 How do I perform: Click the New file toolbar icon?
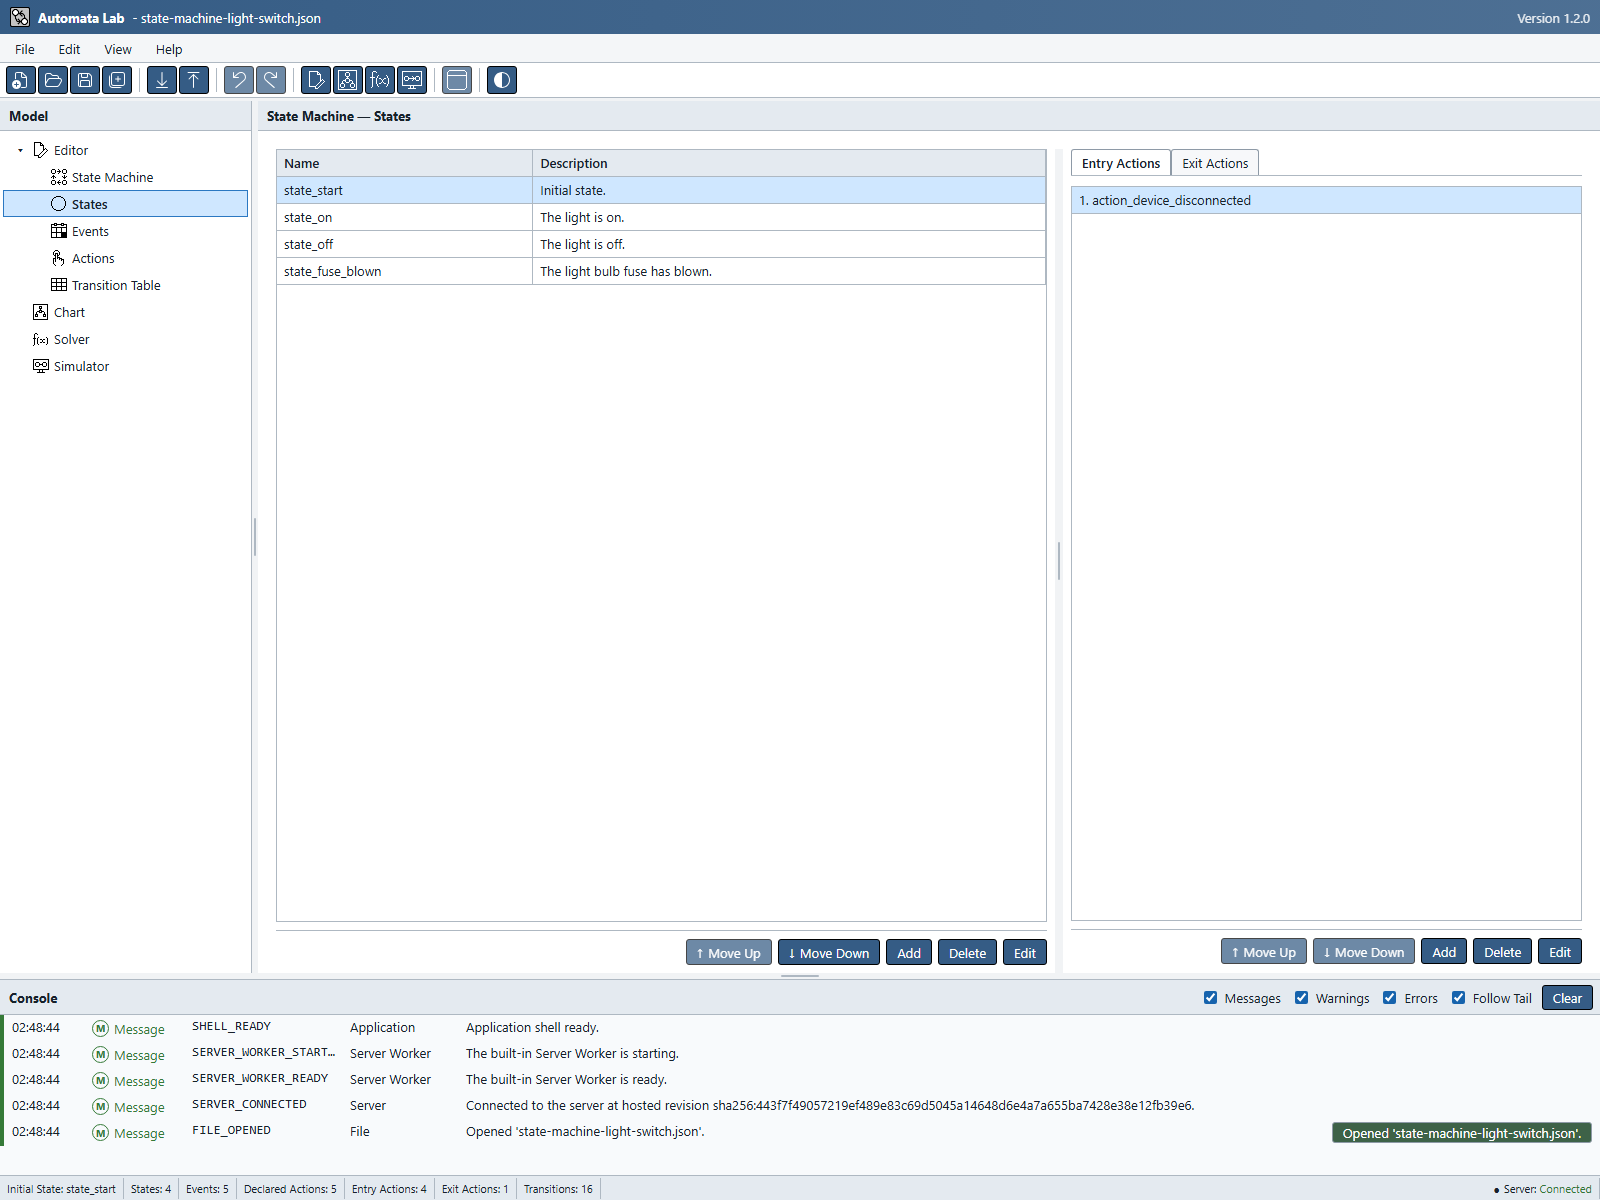21,80
